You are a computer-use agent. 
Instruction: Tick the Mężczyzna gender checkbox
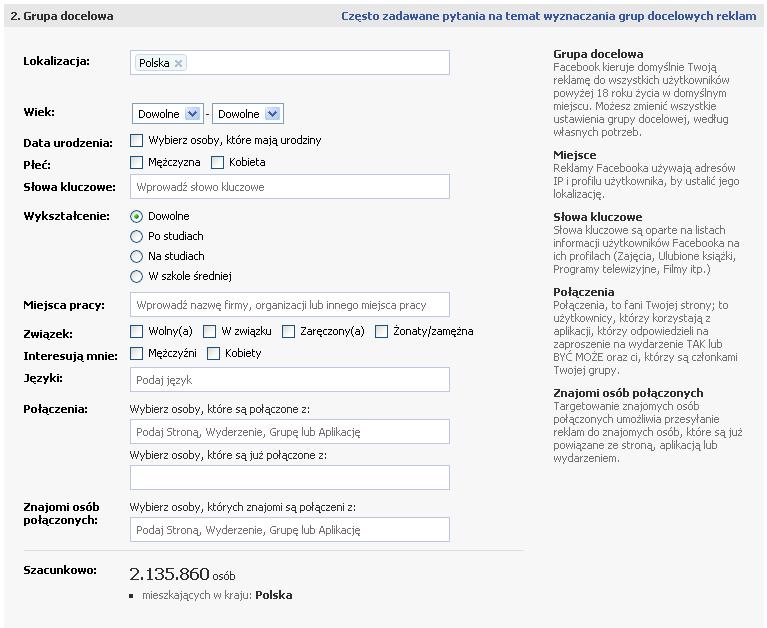(x=136, y=162)
